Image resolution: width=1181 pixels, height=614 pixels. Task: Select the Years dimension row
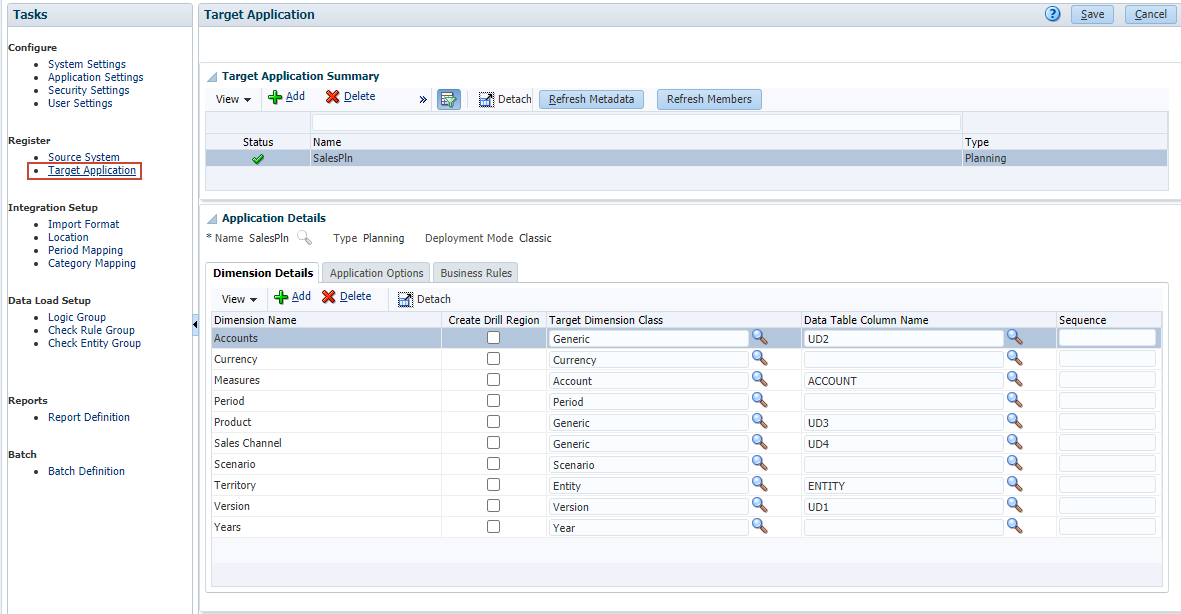click(x=686, y=527)
